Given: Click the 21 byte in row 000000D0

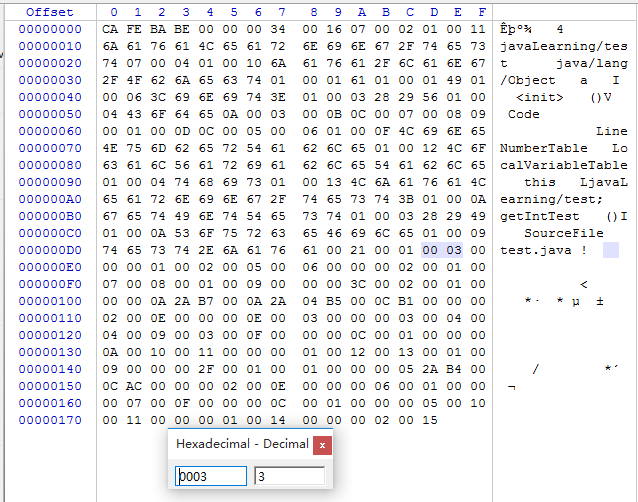Looking at the screenshot, I should point(358,250).
